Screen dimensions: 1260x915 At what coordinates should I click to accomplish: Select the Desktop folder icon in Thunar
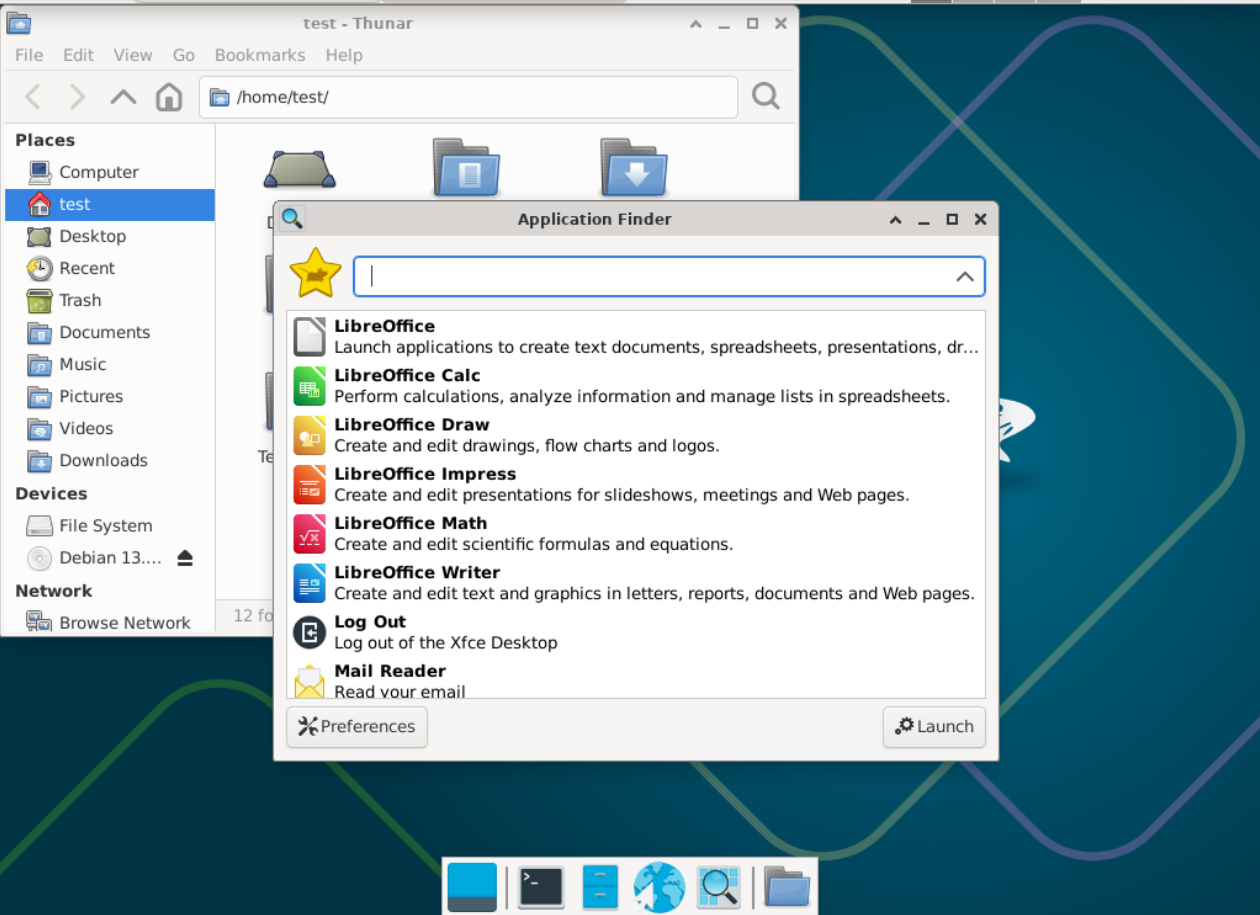point(299,170)
